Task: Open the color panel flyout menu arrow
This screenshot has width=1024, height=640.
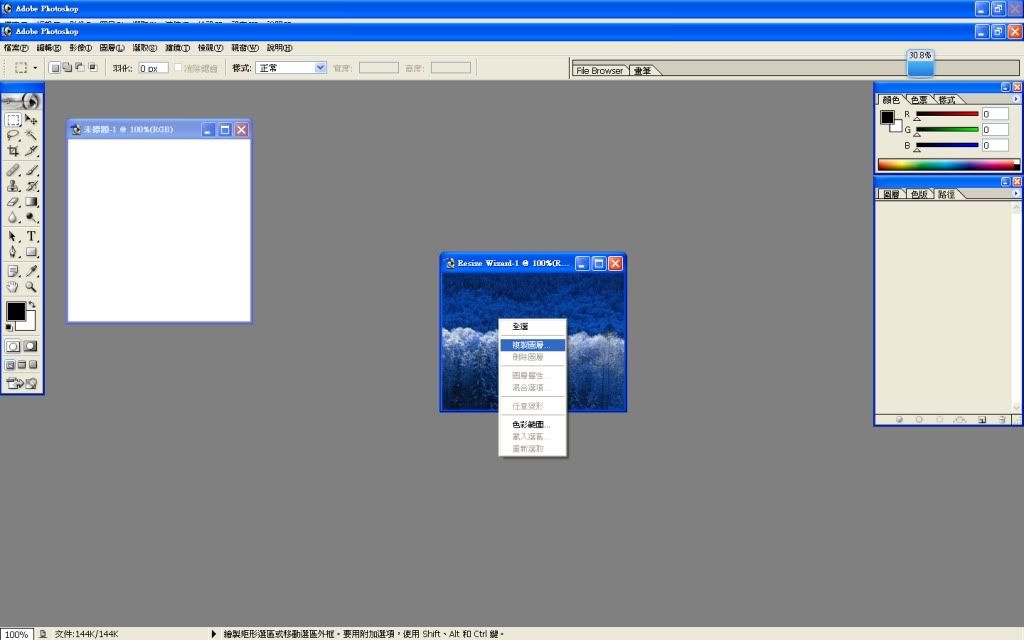Action: 1016,99
